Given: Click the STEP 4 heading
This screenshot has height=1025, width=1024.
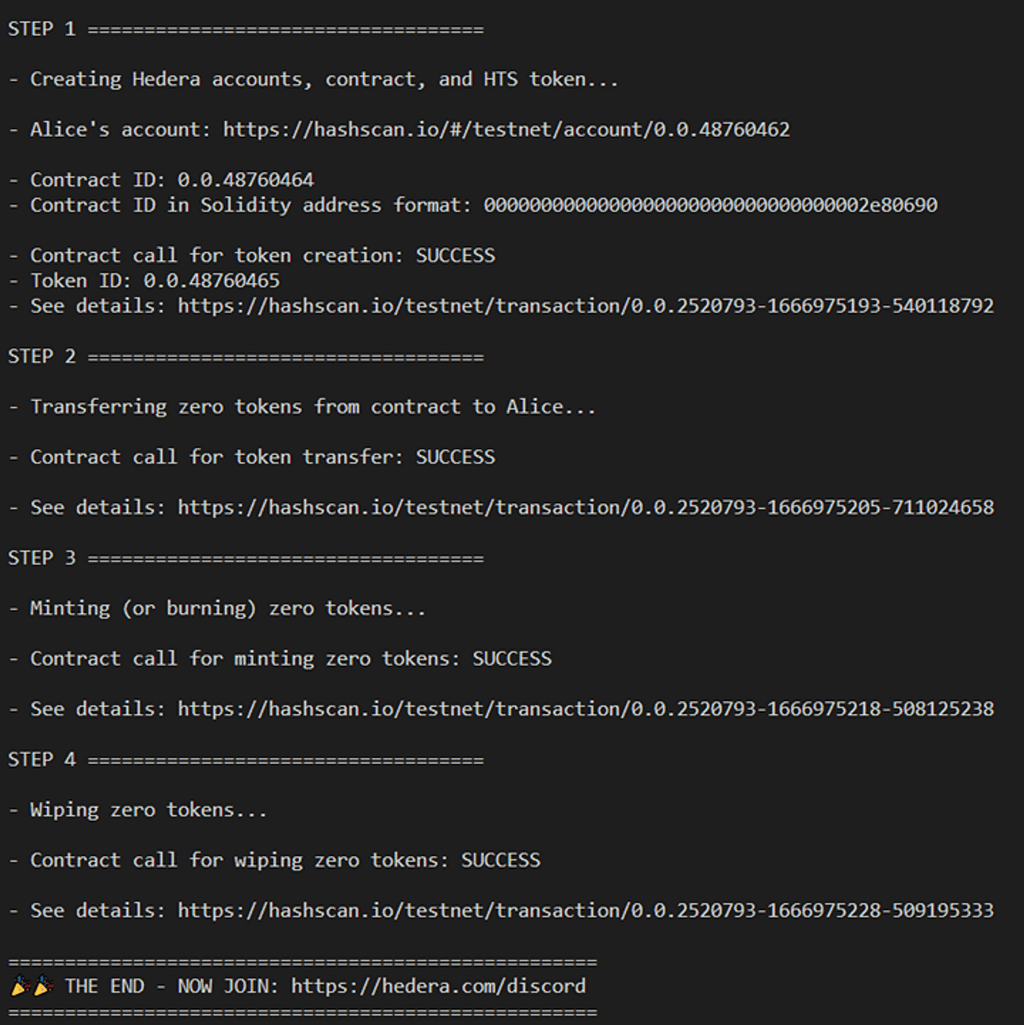Looking at the screenshot, I should coord(42,760).
